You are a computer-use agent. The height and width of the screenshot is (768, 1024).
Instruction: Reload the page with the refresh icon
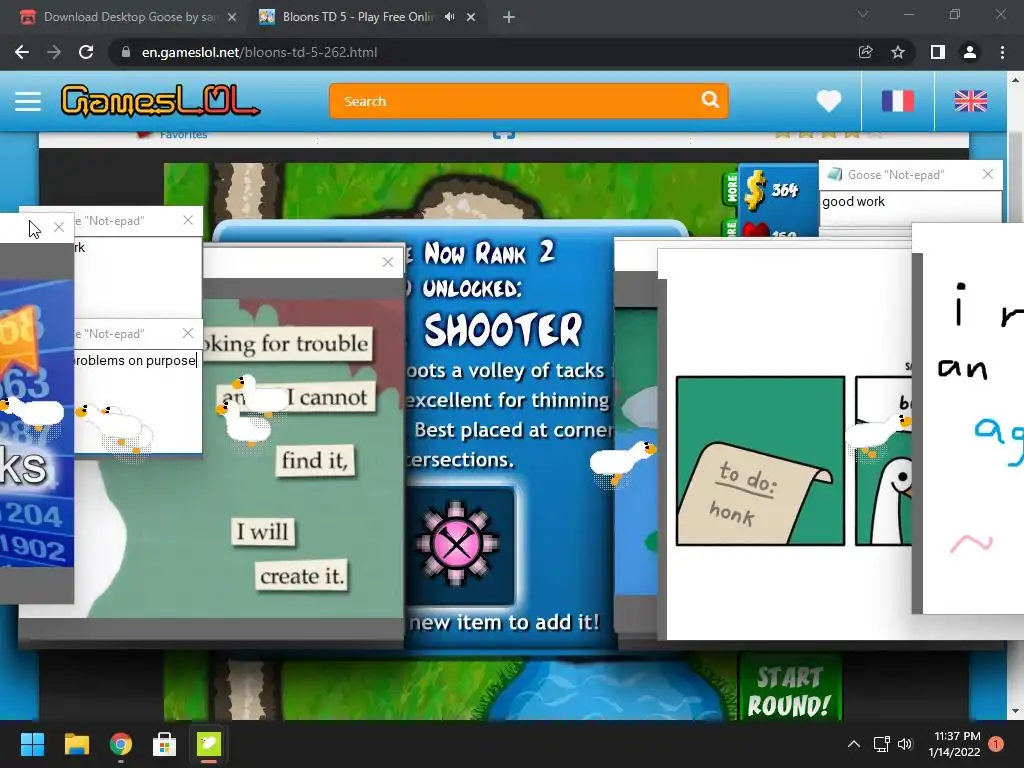coord(86,52)
